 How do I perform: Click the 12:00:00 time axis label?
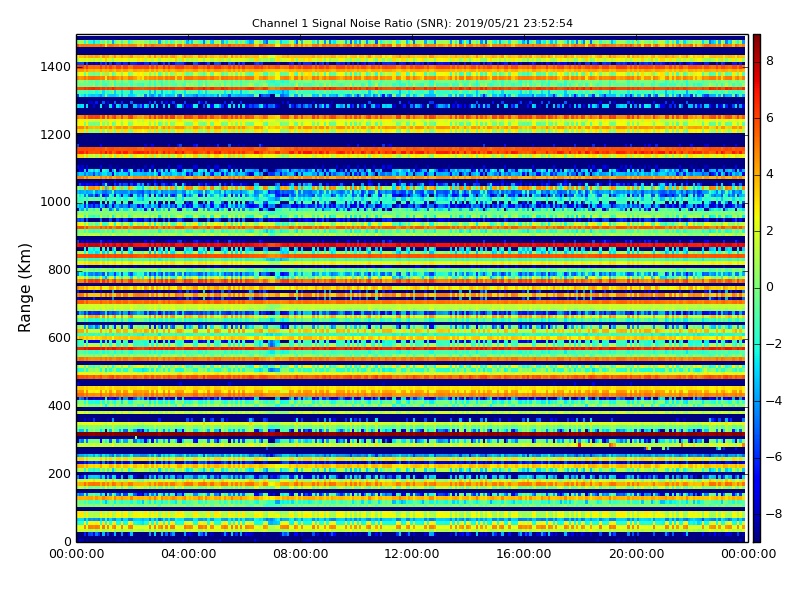coord(412,554)
